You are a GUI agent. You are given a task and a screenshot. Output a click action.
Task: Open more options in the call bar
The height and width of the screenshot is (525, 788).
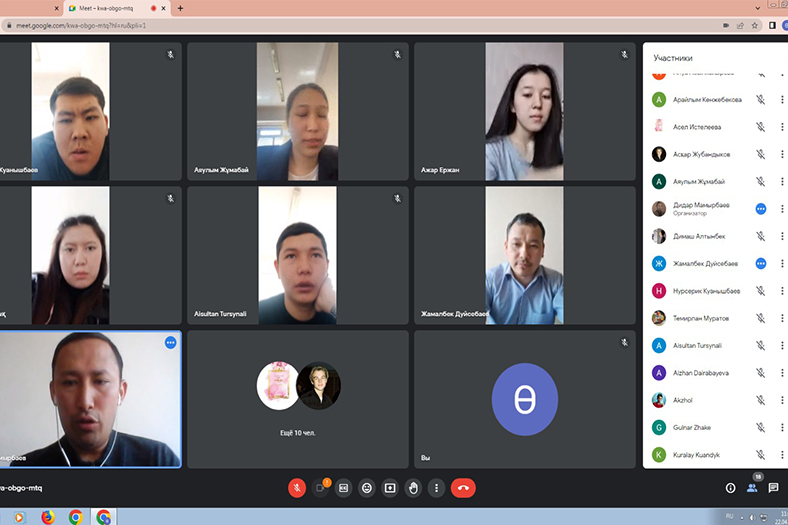[436, 488]
